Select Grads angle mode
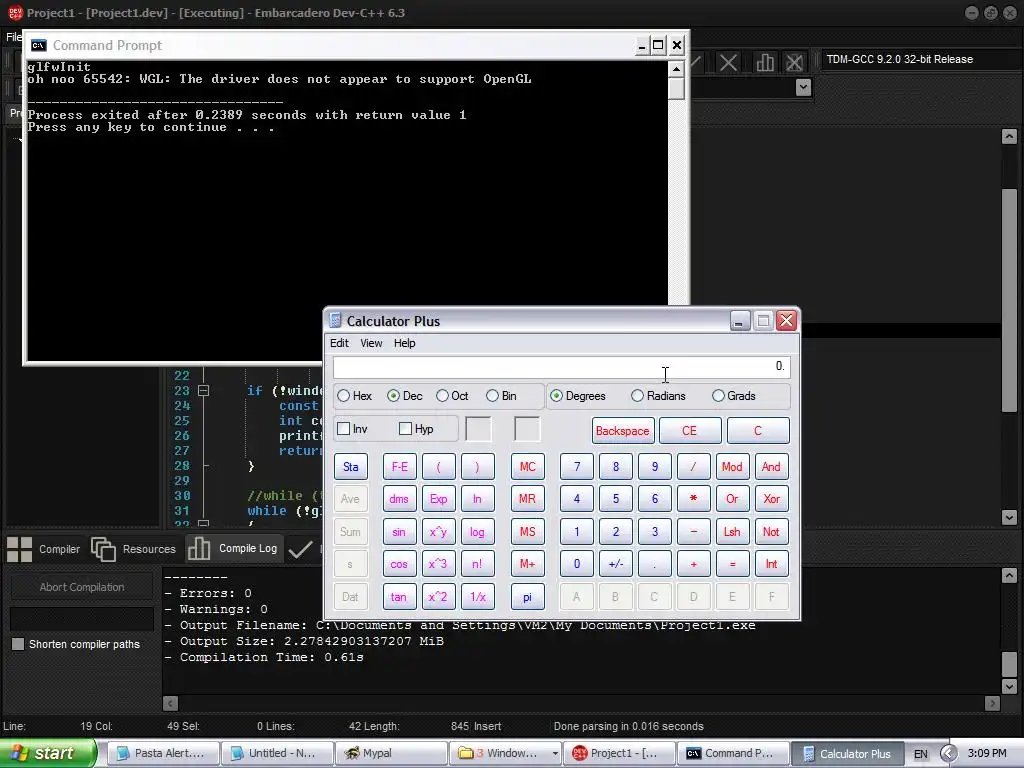The width and height of the screenshot is (1024, 768). pyautogui.click(x=718, y=396)
